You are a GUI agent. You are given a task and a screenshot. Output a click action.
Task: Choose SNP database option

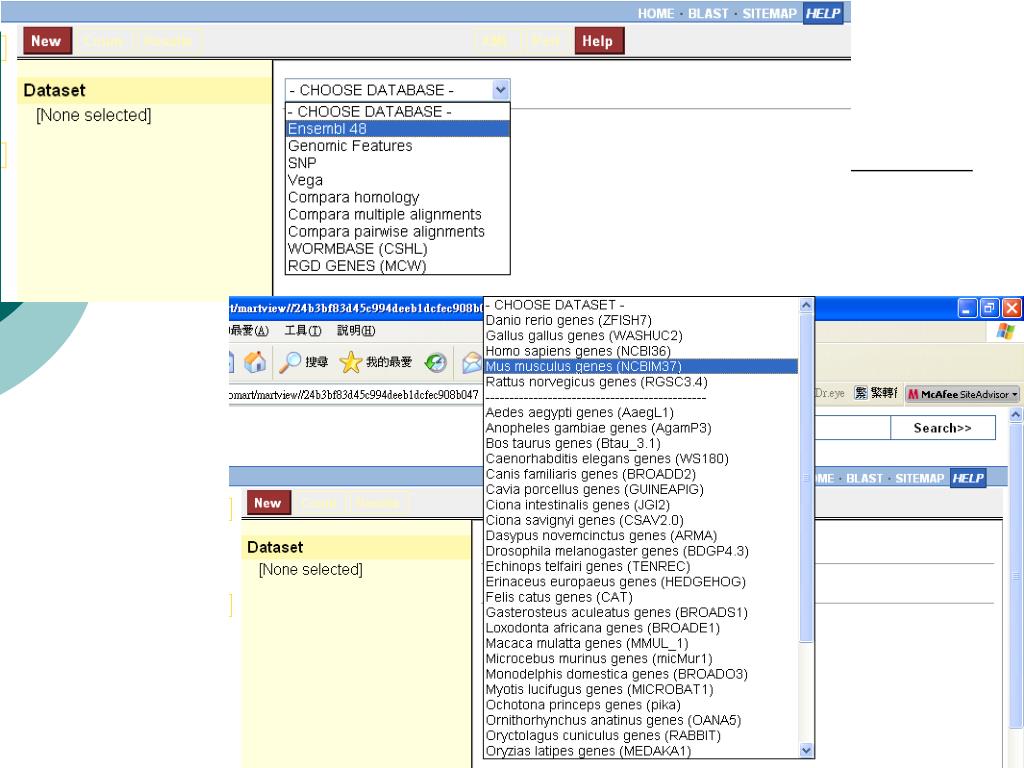click(398, 163)
